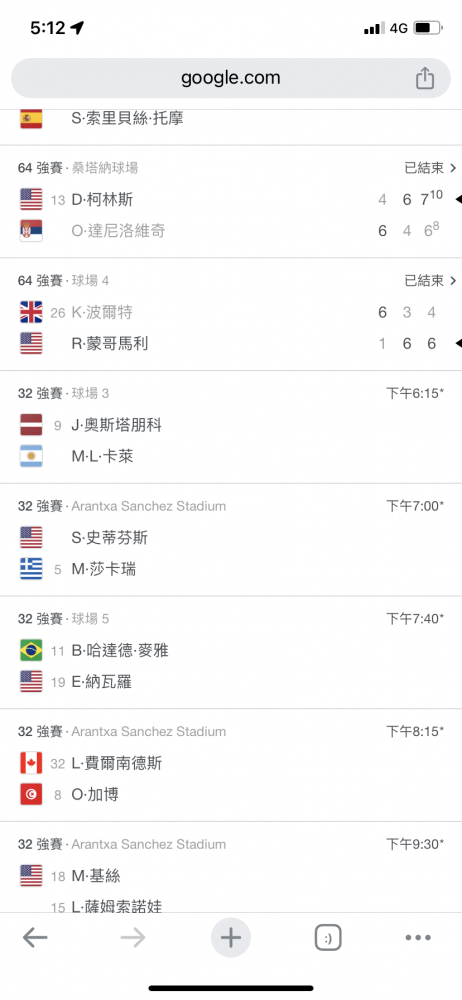Tap the share icon in address bar
This screenshot has width=462, height=1000.
425,78
